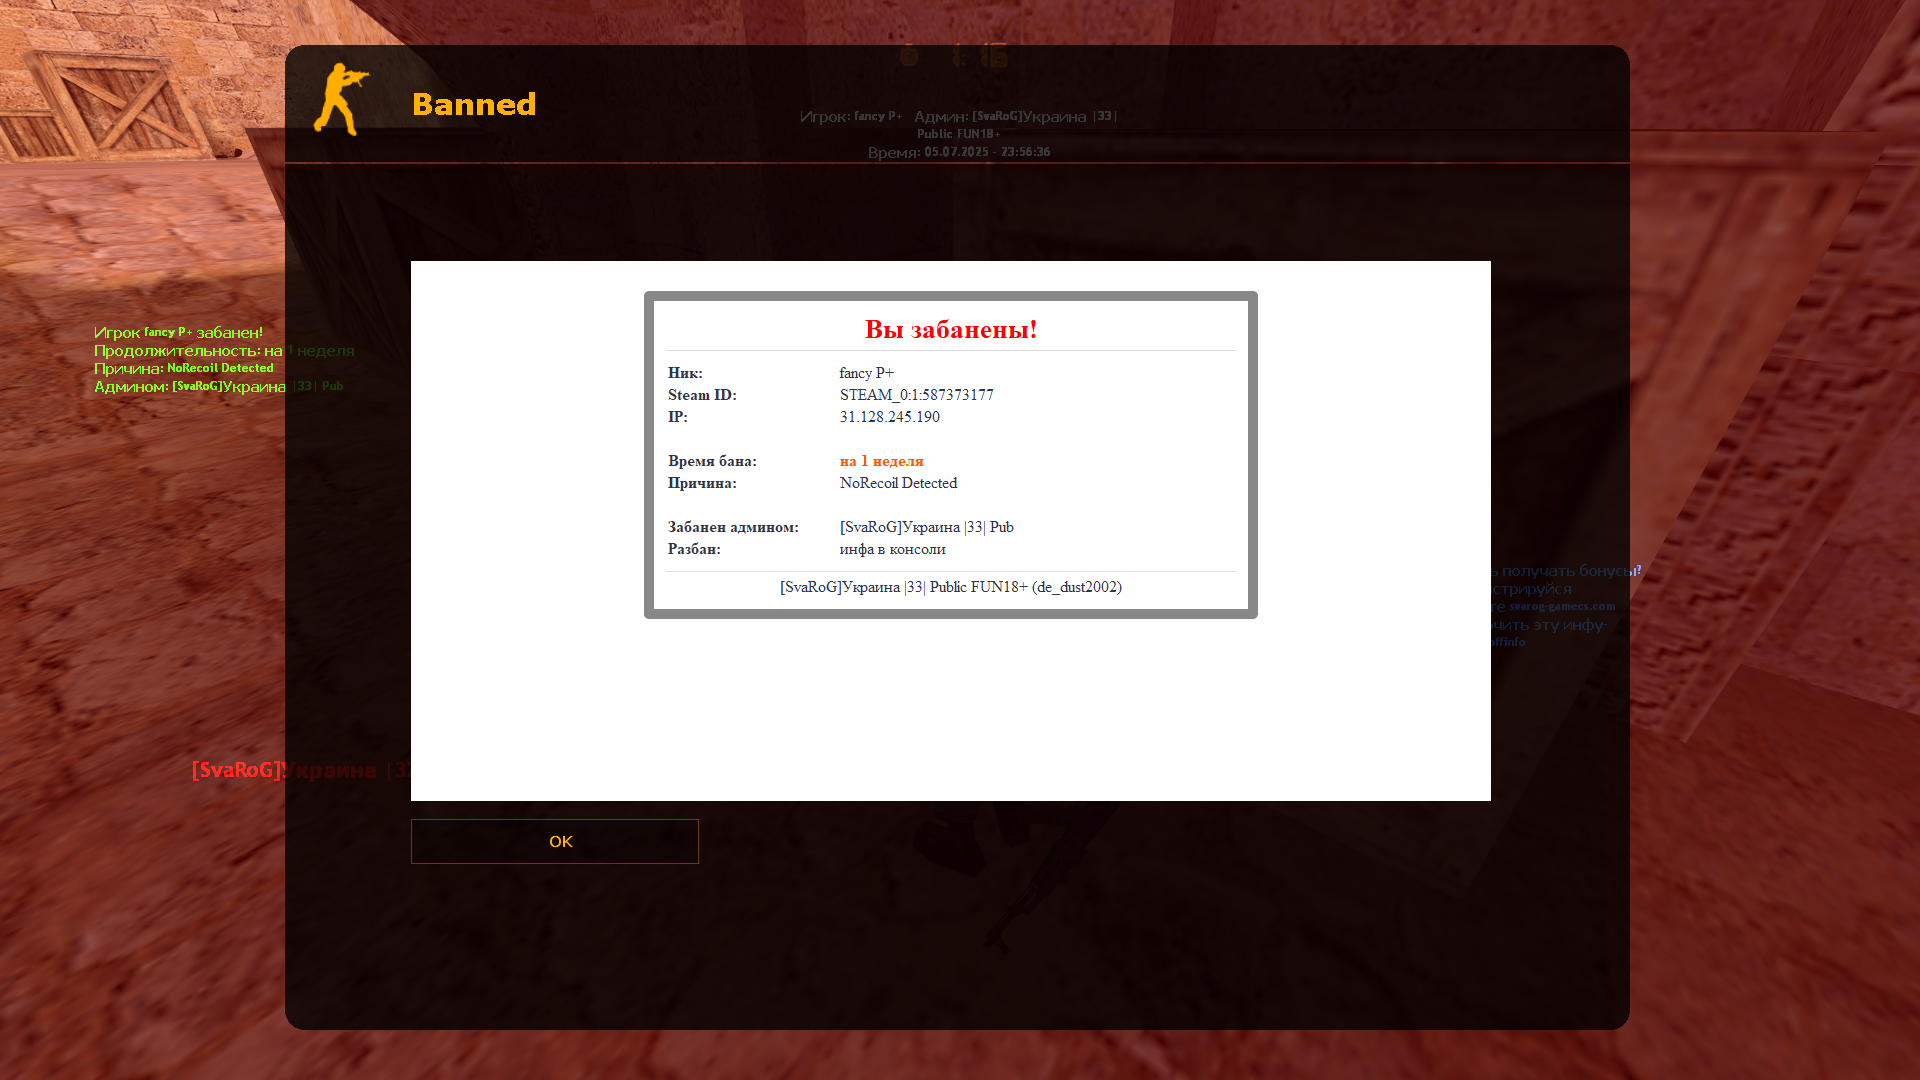This screenshot has width=1920, height=1080.
Task: Click the 'Причина:' label in ban panel
Action: (702, 483)
